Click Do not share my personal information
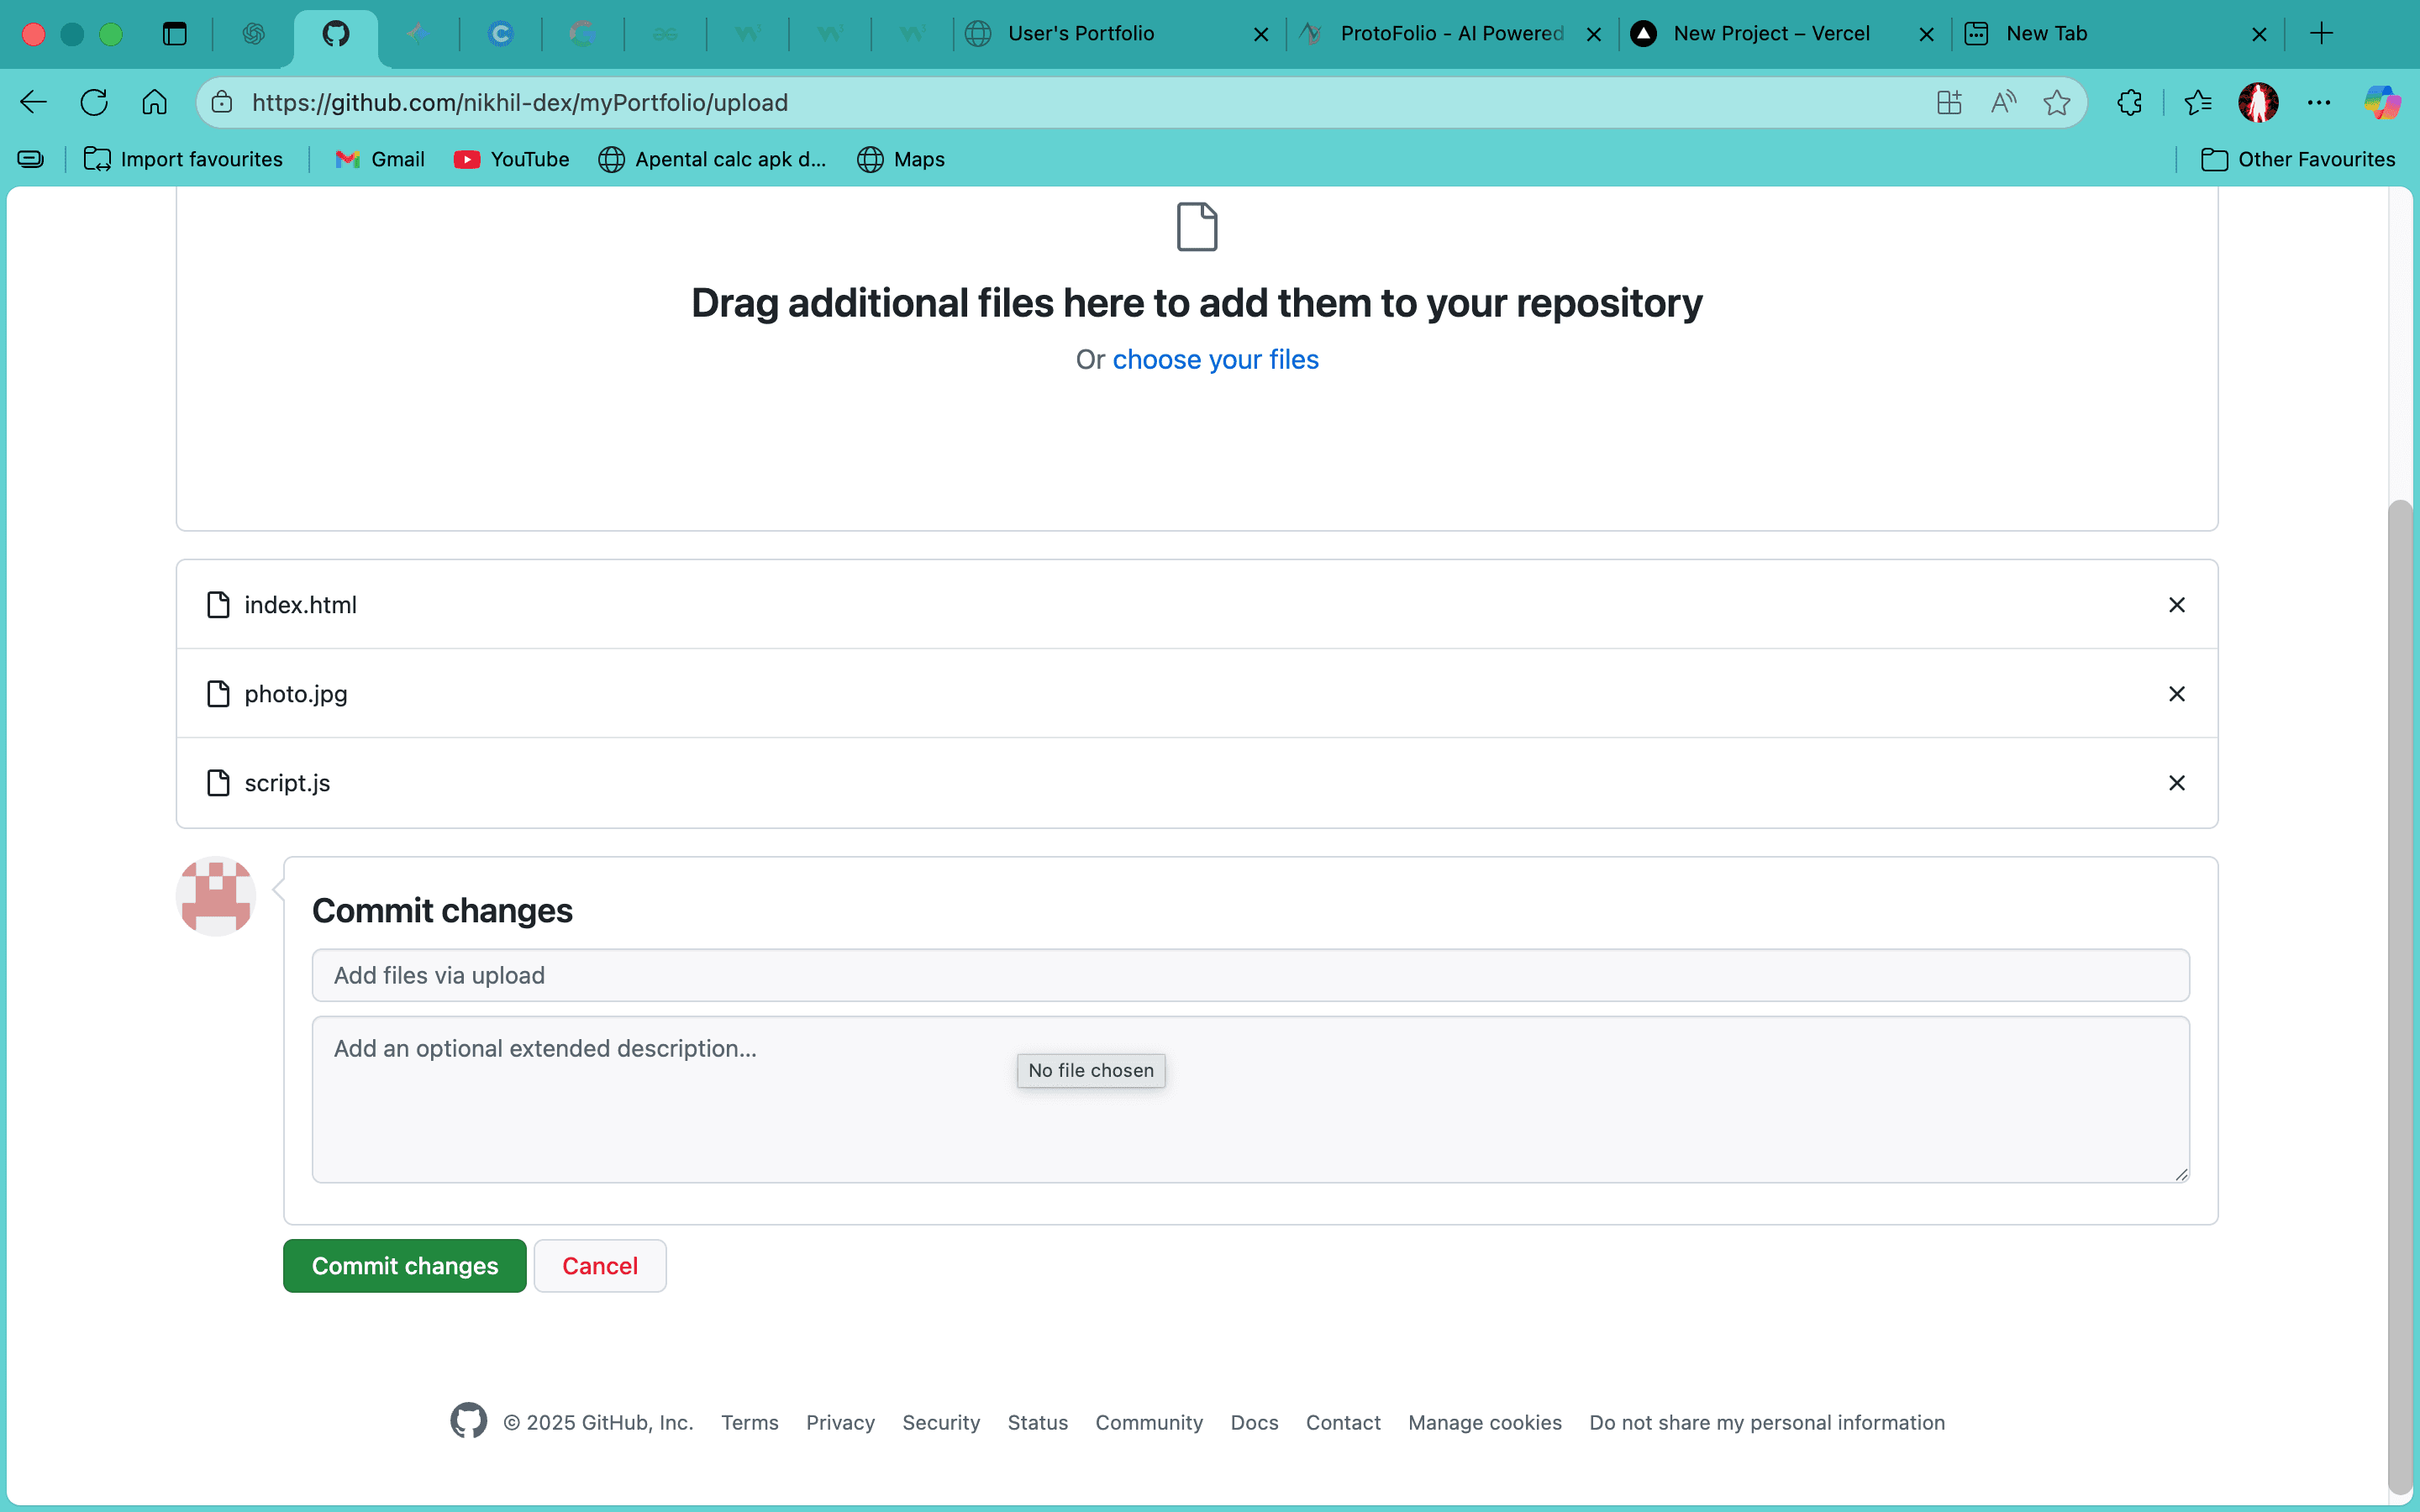Screen dimensions: 2420x1512 (1767, 1422)
